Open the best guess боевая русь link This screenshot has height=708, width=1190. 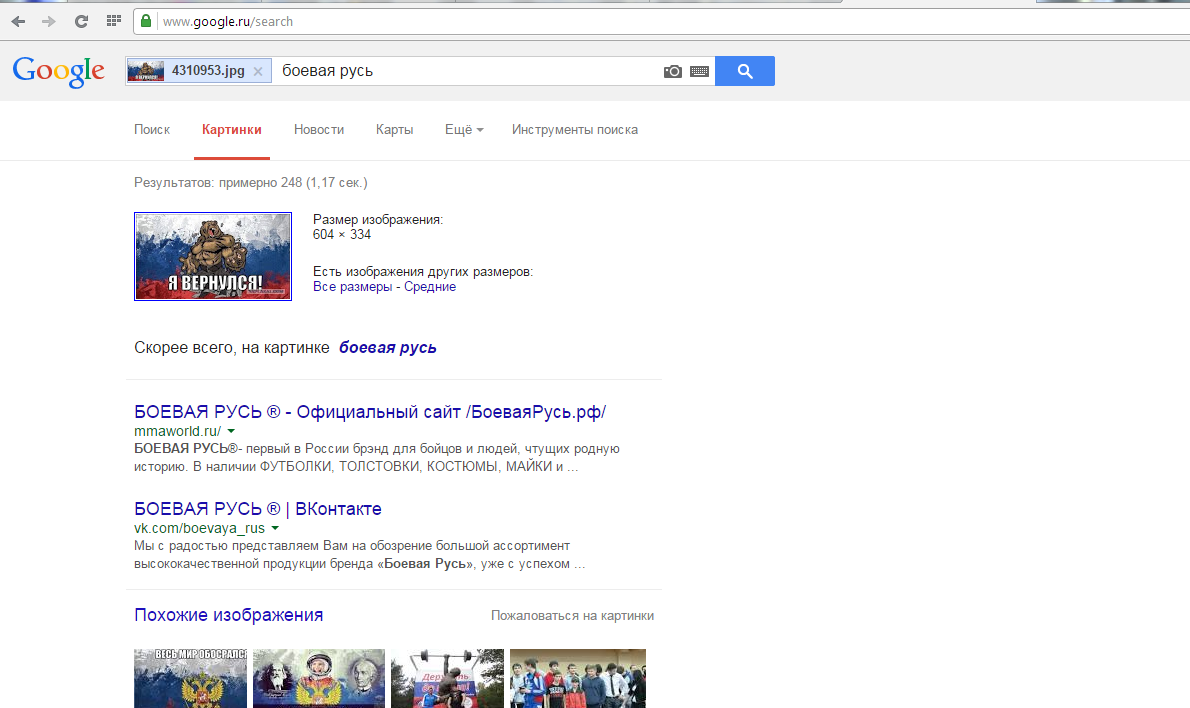pyautogui.click(x=387, y=348)
